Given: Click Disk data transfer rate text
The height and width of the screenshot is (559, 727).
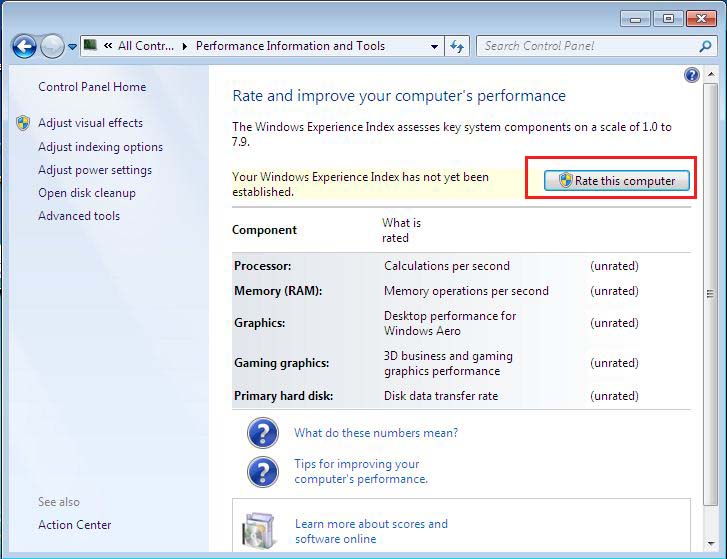Looking at the screenshot, I should coord(440,396).
